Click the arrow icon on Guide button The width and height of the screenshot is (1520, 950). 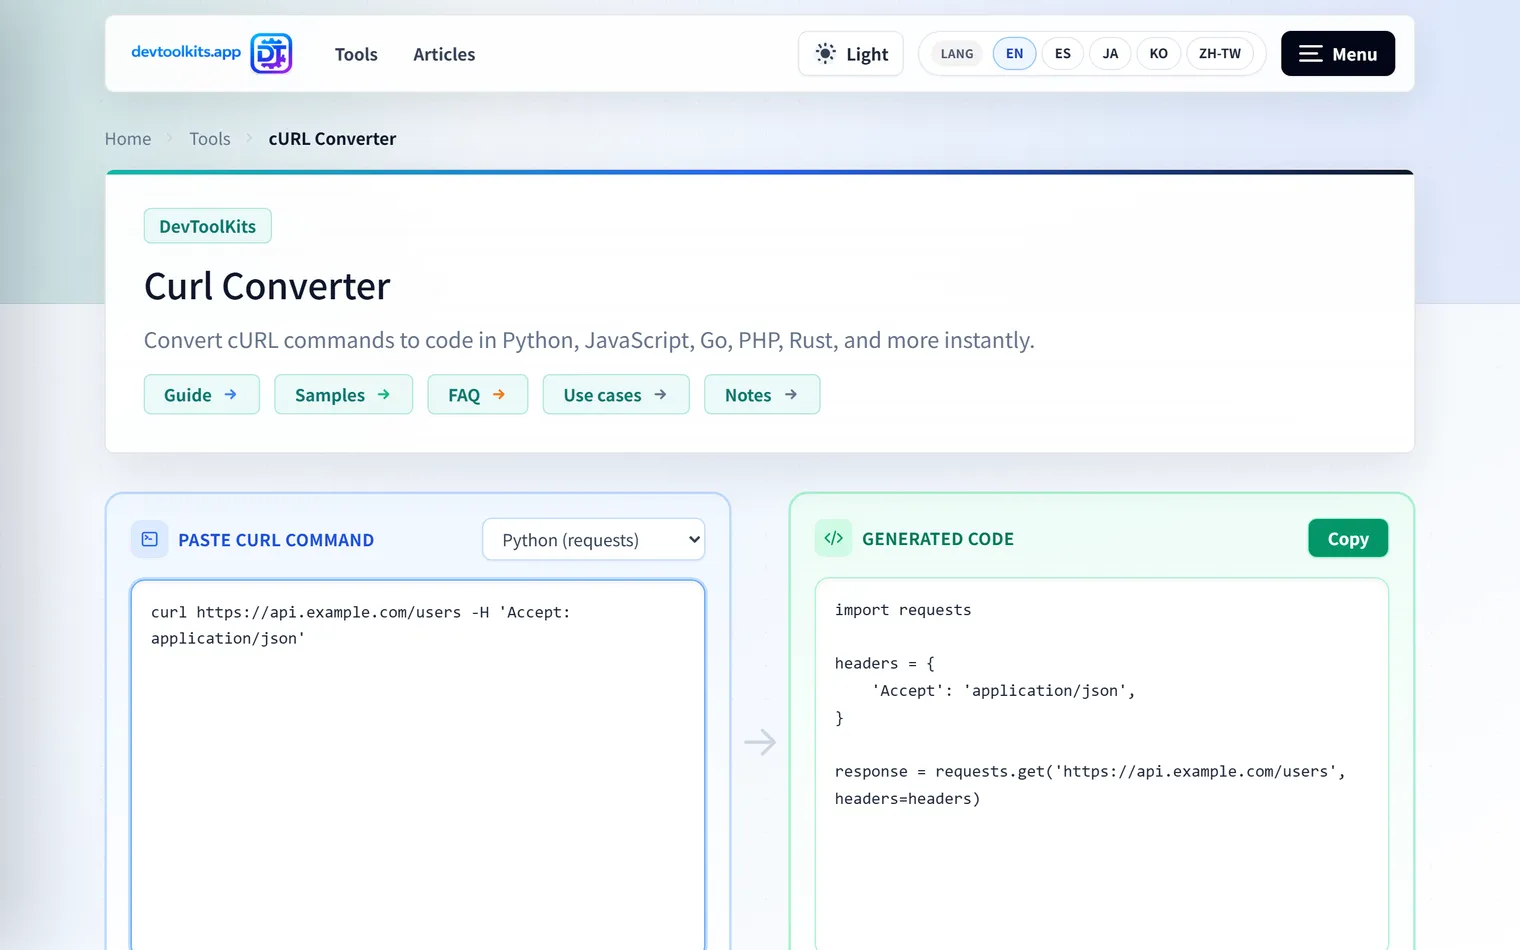(x=231, y=395)
